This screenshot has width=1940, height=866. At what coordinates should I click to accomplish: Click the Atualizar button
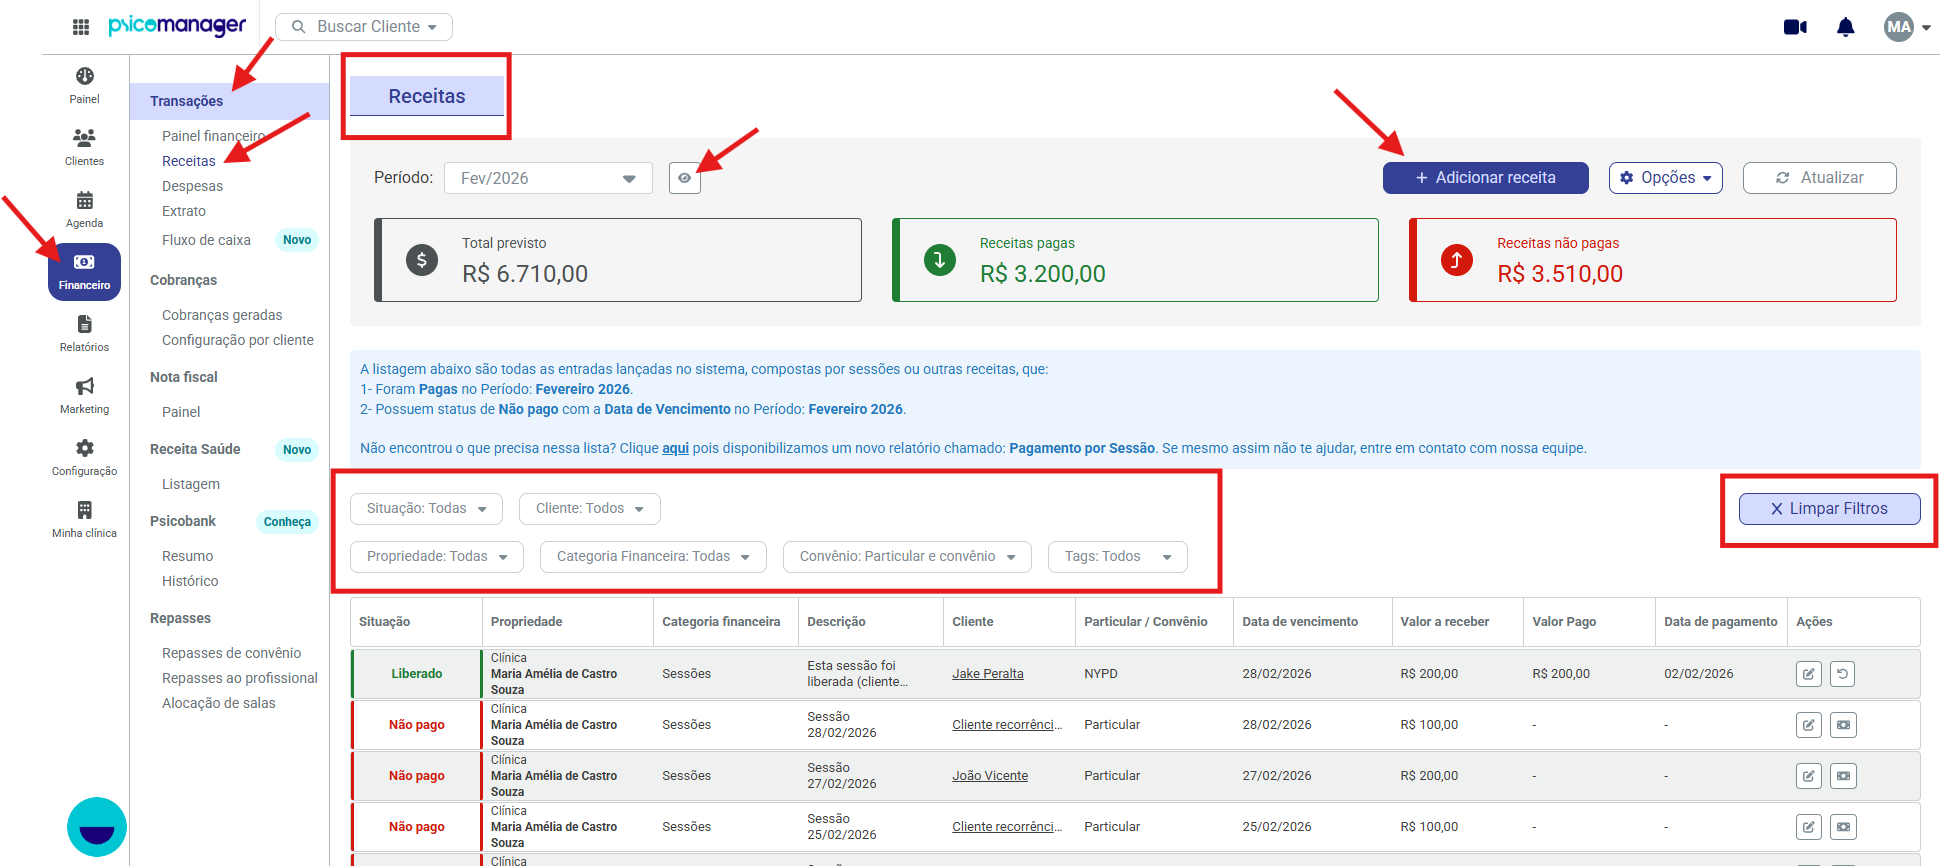(x=1820, y=178)
